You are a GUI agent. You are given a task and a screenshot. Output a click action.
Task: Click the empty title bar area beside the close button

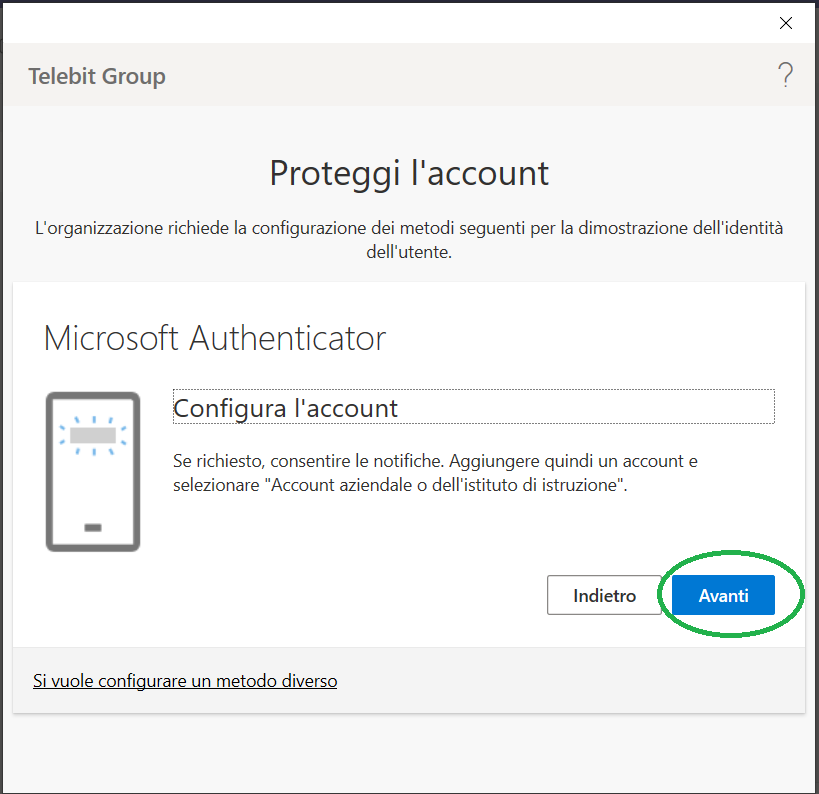click(x=400, y=22)
